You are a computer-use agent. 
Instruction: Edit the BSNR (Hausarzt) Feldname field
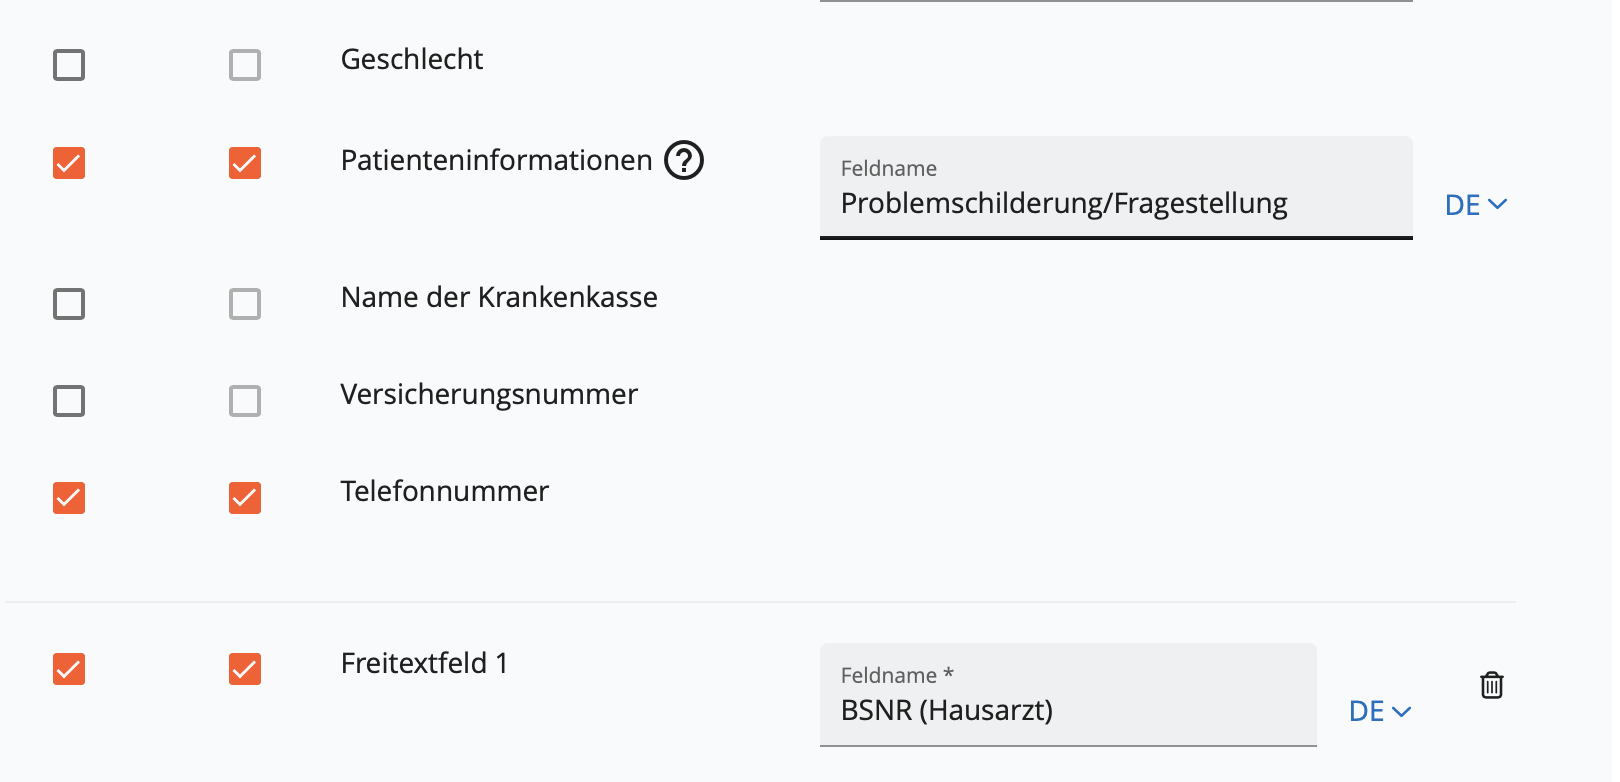[1068, 695]
